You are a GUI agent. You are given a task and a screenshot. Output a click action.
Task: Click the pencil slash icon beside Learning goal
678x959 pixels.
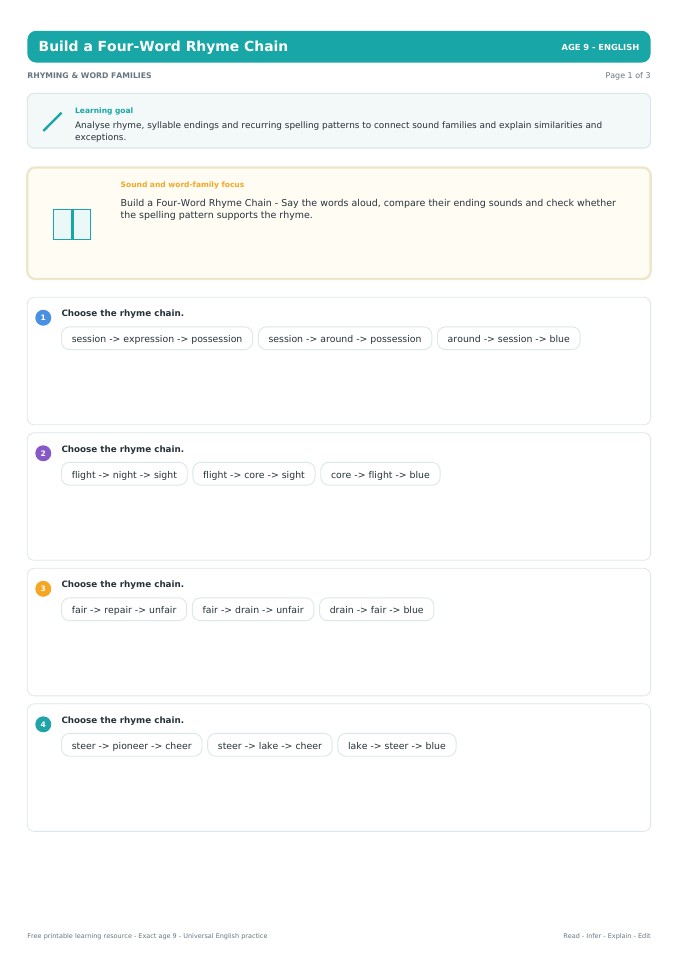(53, 121)
